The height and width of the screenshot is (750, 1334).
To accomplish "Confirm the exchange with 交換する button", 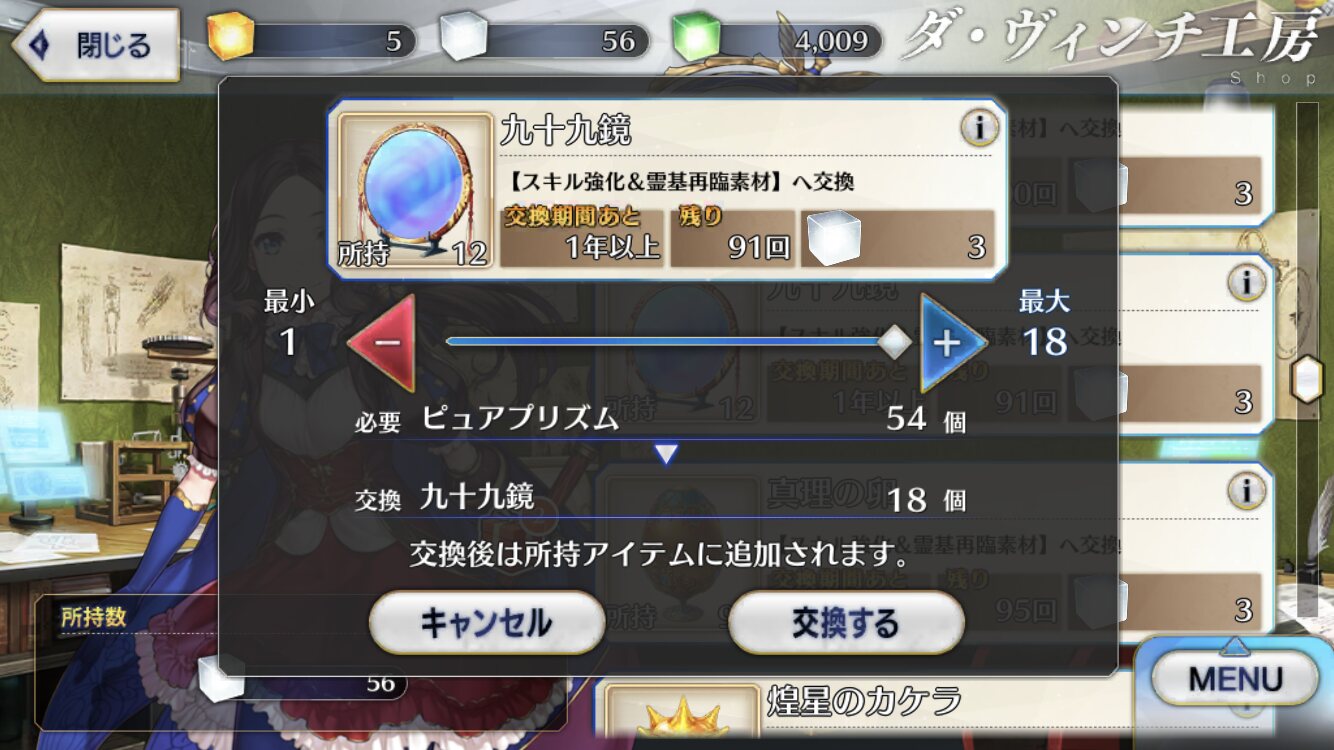I will [846, 624].
